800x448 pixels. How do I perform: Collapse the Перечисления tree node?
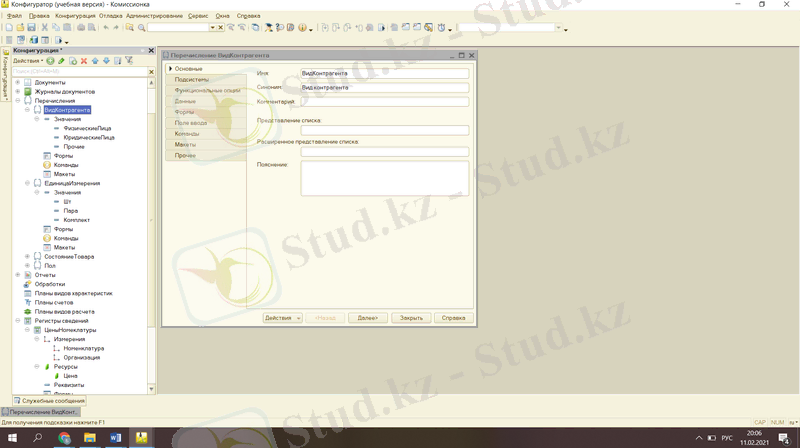coord(17,101)
